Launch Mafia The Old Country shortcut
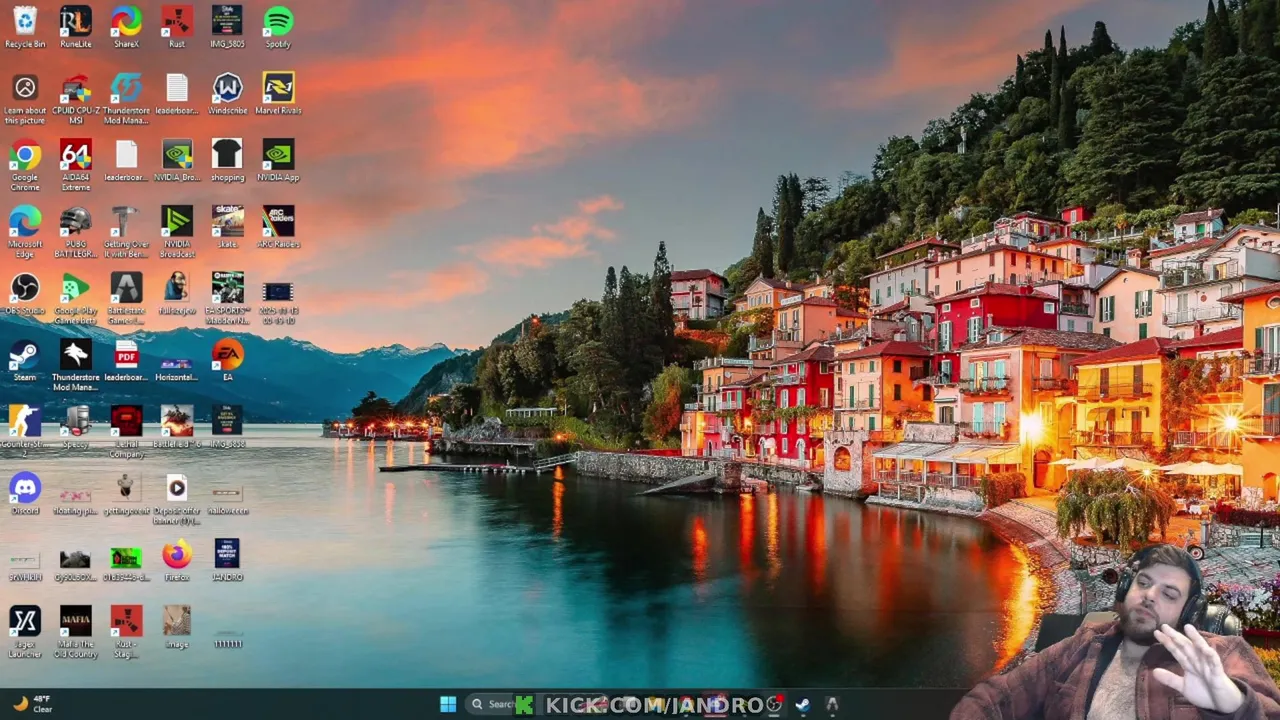This screenshot has height=720, width=1280. [76, 631]
